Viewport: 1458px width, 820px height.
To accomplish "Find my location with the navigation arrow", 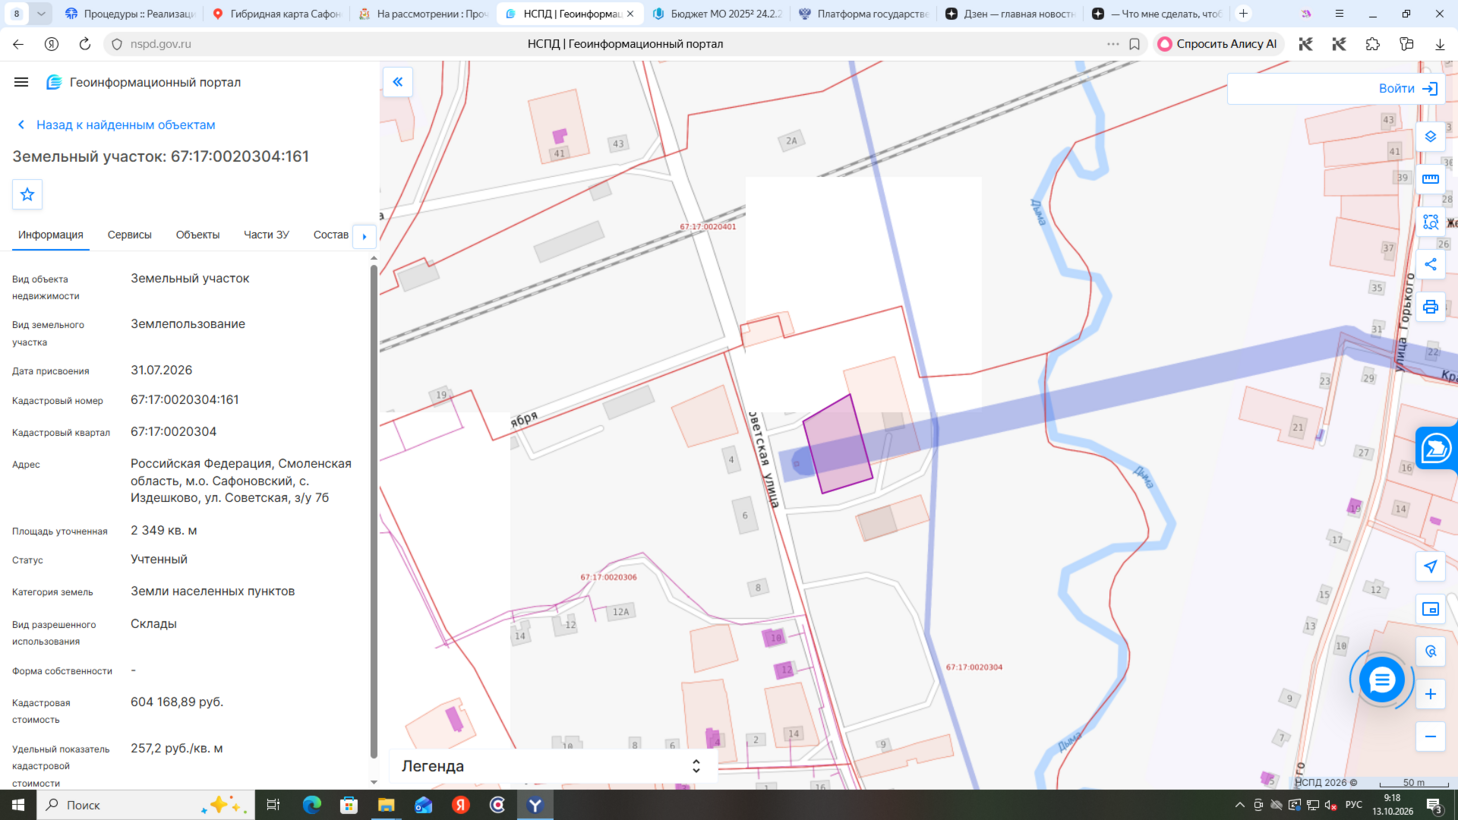I will coord(1431,567).
